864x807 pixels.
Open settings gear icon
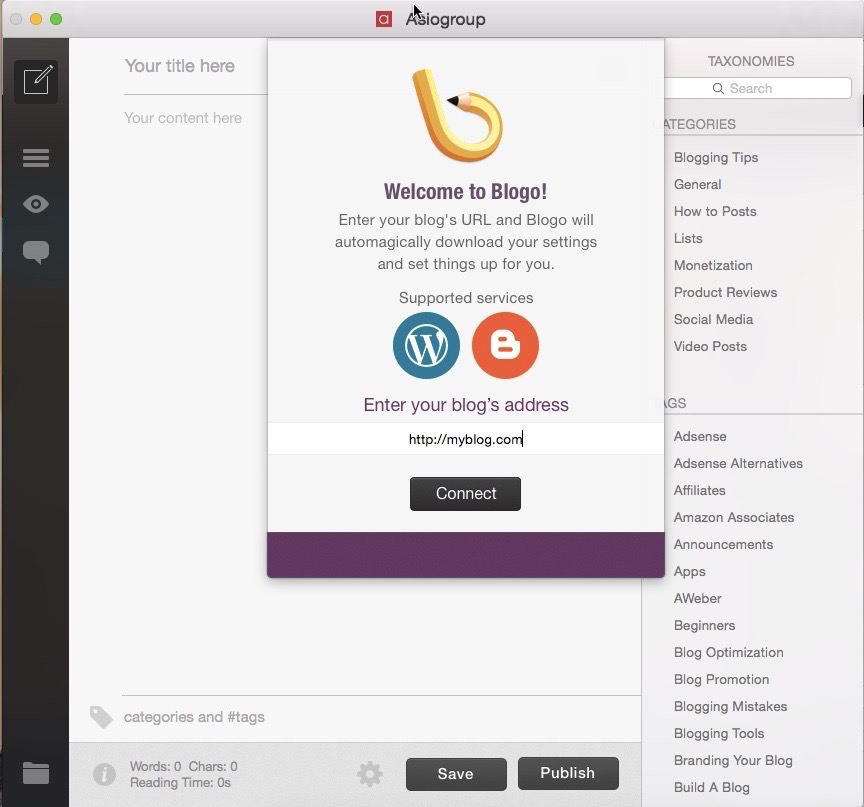point(370,774)
